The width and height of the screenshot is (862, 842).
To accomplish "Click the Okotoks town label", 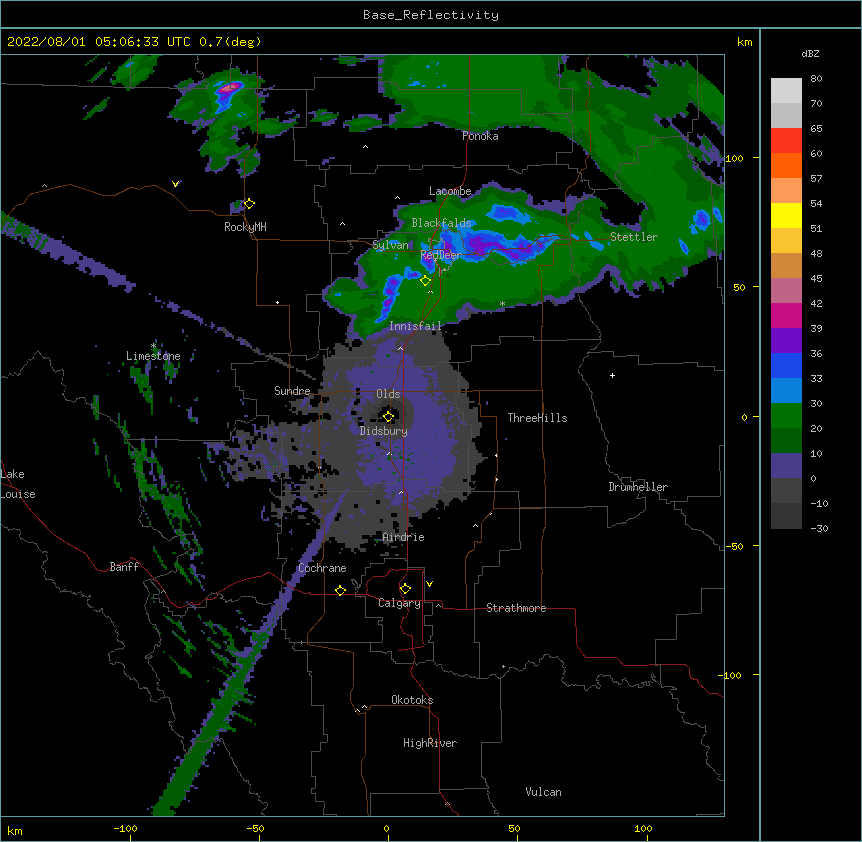I will (x=412, y=700).
